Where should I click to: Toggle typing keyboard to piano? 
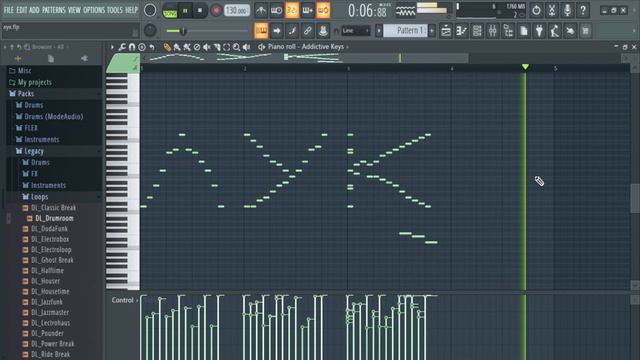pyautogui.click(x=261, y=31)
